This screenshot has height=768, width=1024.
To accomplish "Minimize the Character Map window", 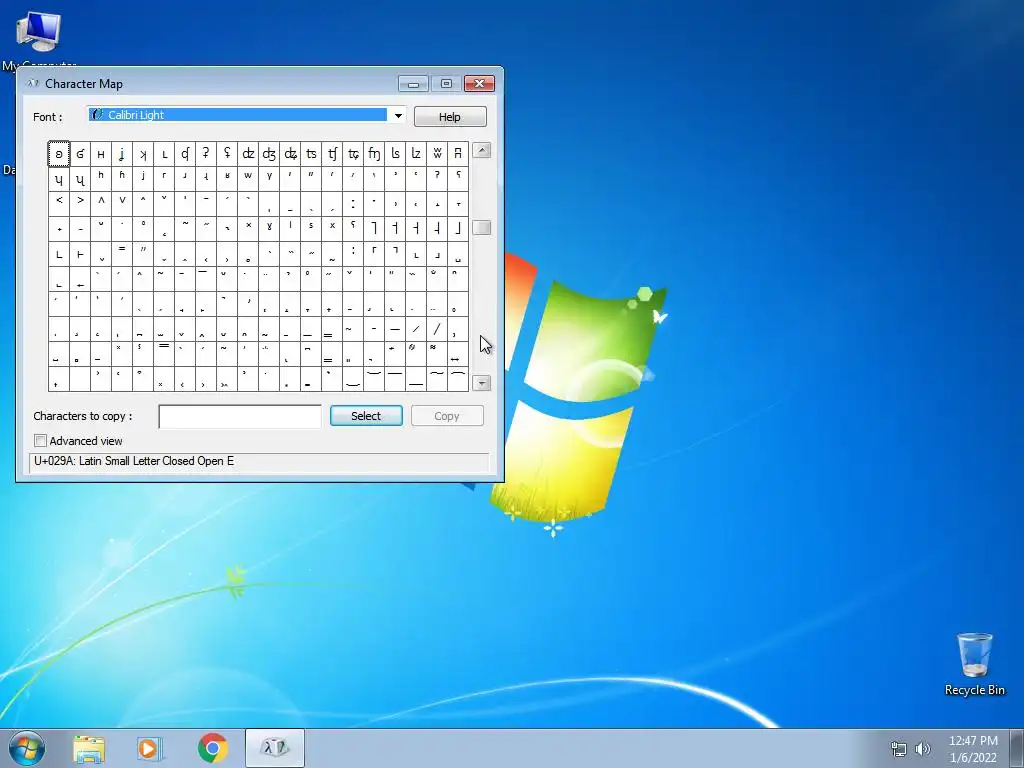I will (x=413, y=84).
